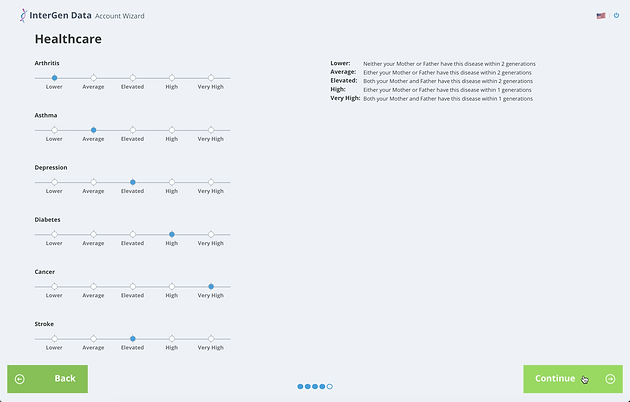Select Lower for Depression
630x402 pixels.
pyautogui.click(x=54, y=182)
